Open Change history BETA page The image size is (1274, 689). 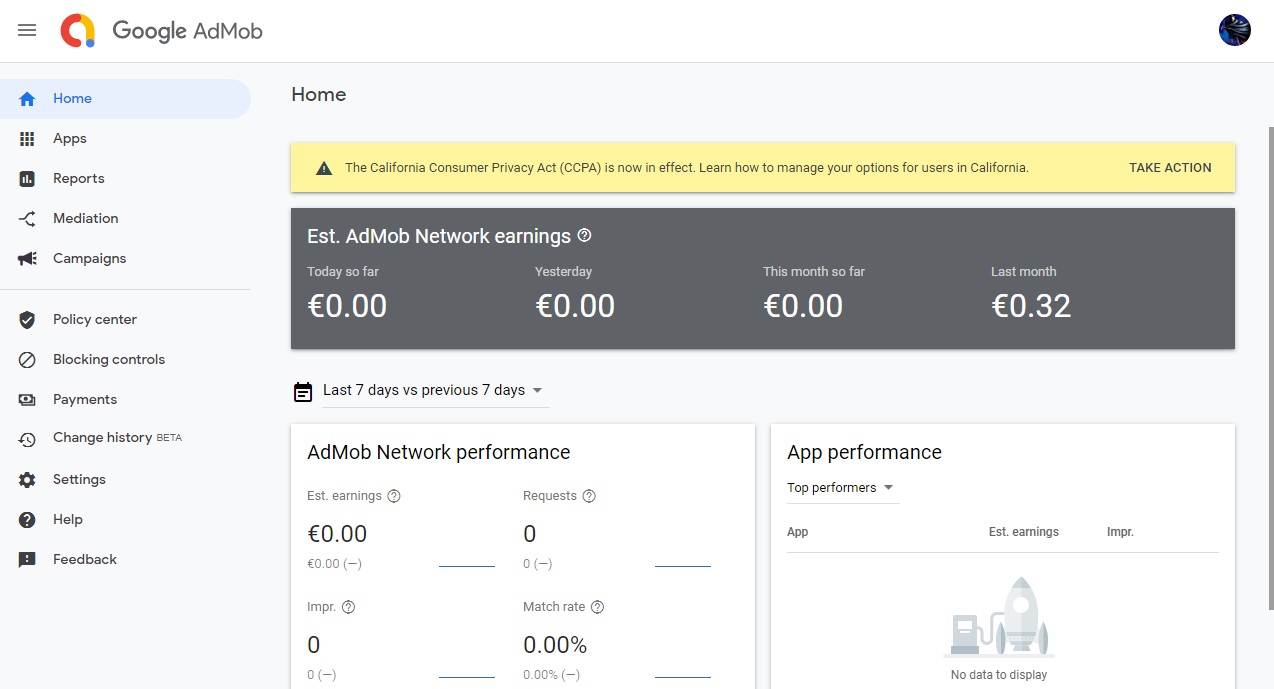(x=125, y=439)
